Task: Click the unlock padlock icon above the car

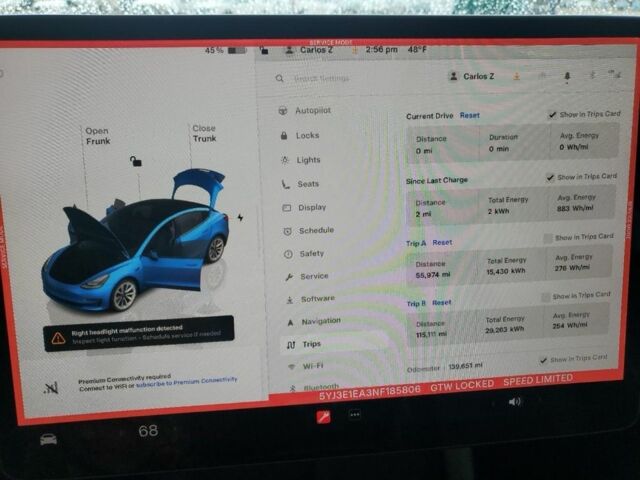Action: pyautogui.click(x=136, y=161)
